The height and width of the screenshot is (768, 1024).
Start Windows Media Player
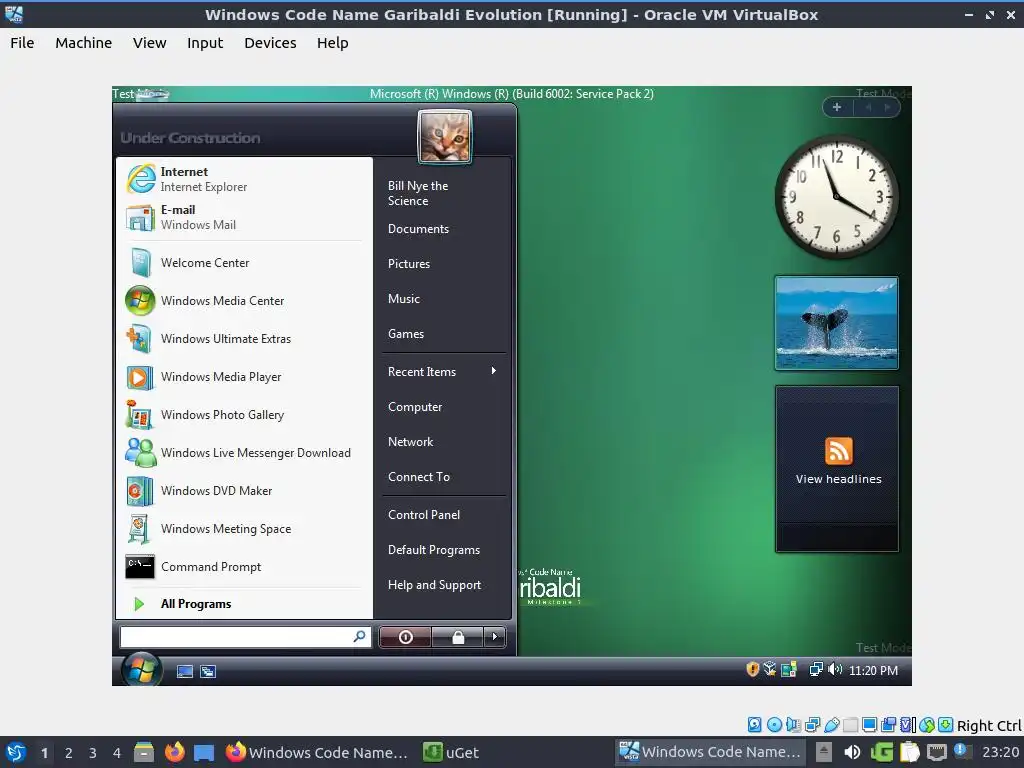click(x=242, y=377)
